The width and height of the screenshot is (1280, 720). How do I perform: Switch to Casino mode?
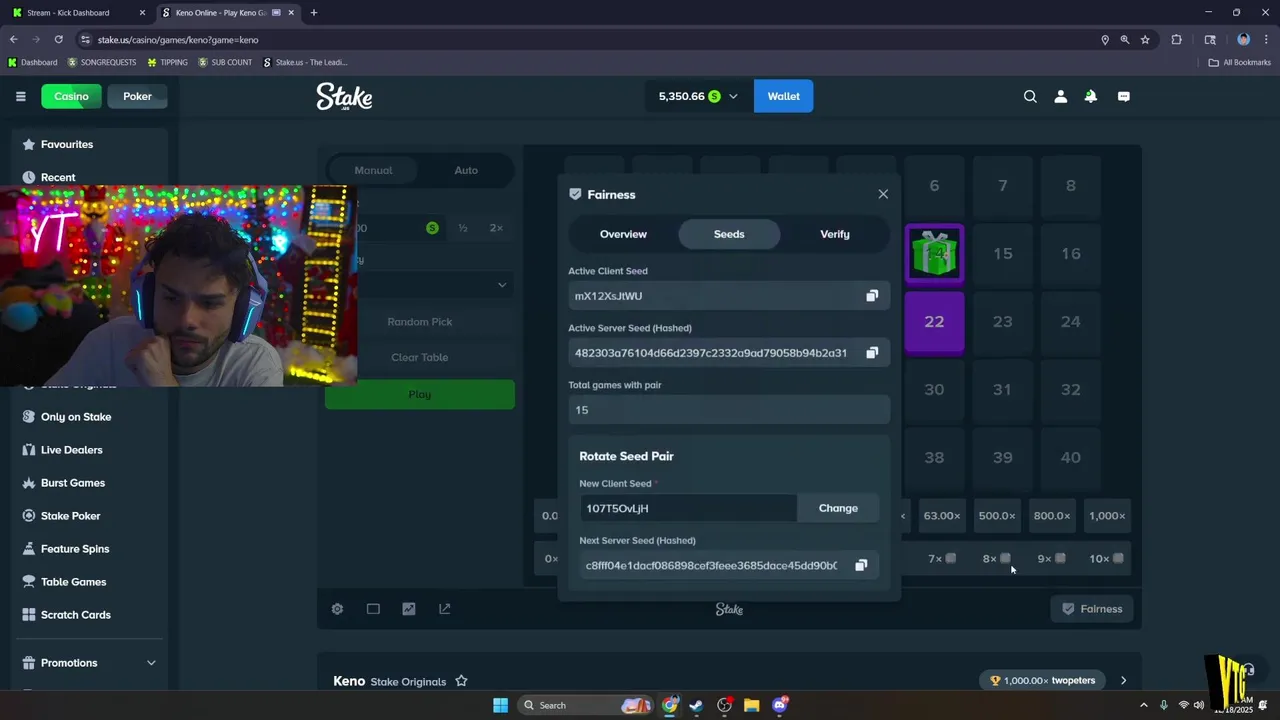71,96
